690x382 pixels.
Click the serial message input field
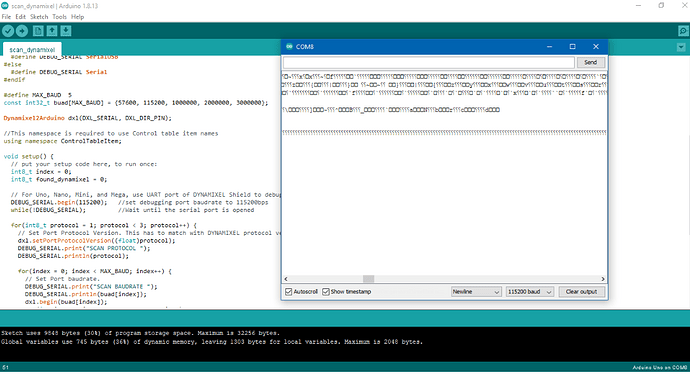pyautogui.click(x=429, y=62)
